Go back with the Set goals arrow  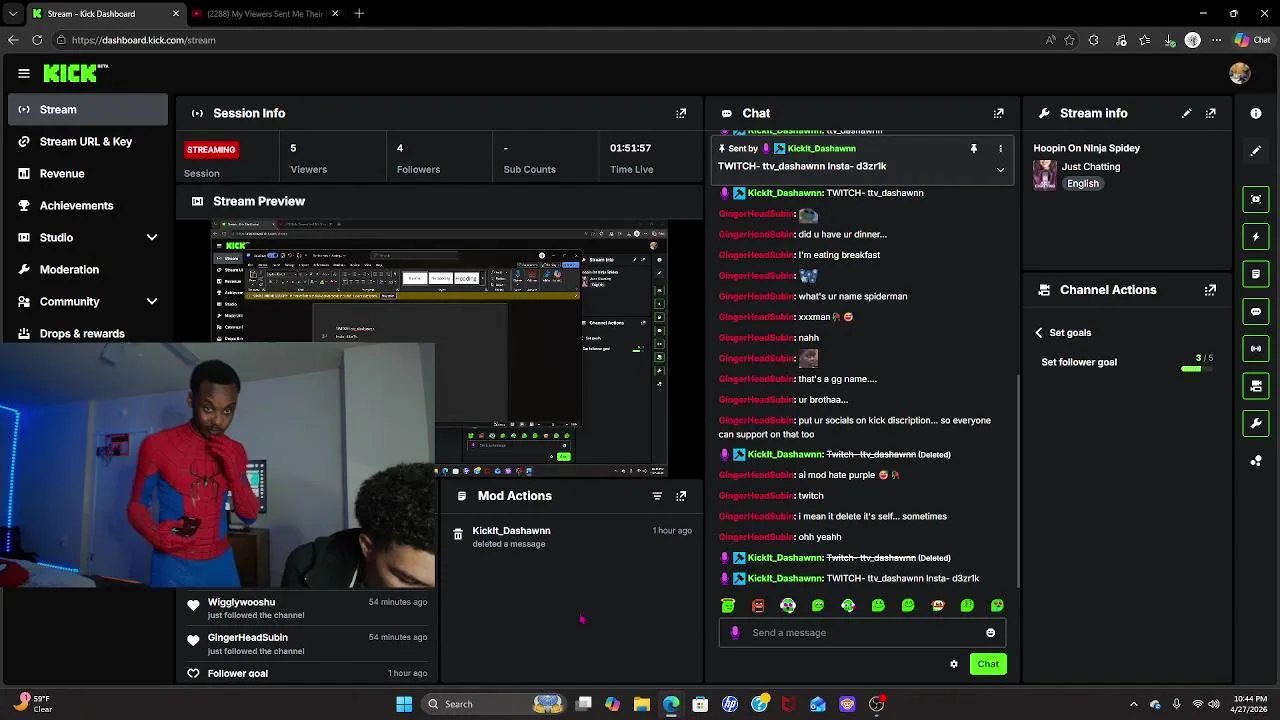(x=1039, y=332)
